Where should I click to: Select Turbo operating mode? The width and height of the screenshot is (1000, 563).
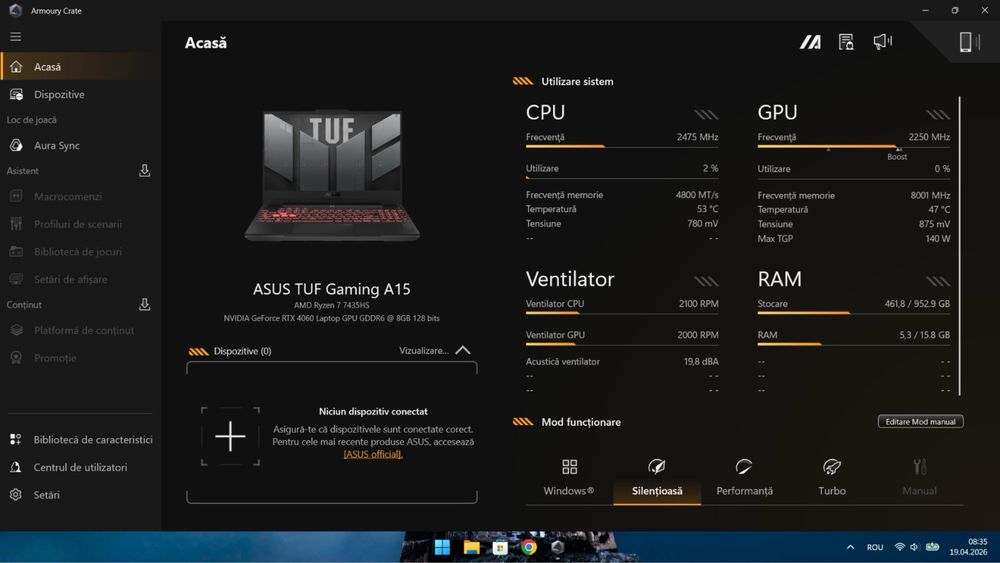pyautogui.click(x=832, y=478)
